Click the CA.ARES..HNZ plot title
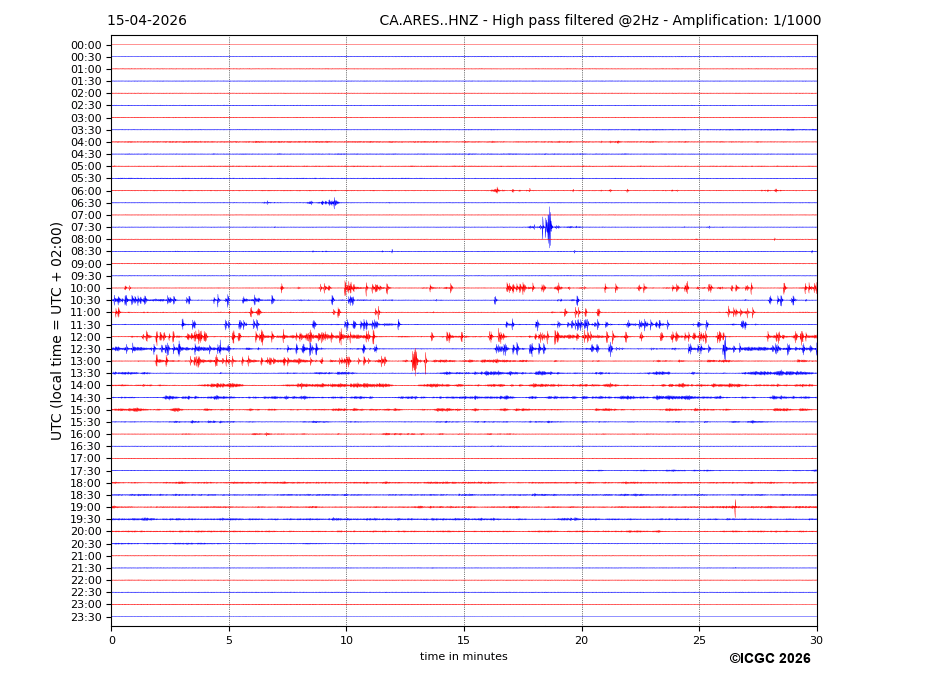Image resolution: width=927 pixels, height=696 pixels. 600,21
